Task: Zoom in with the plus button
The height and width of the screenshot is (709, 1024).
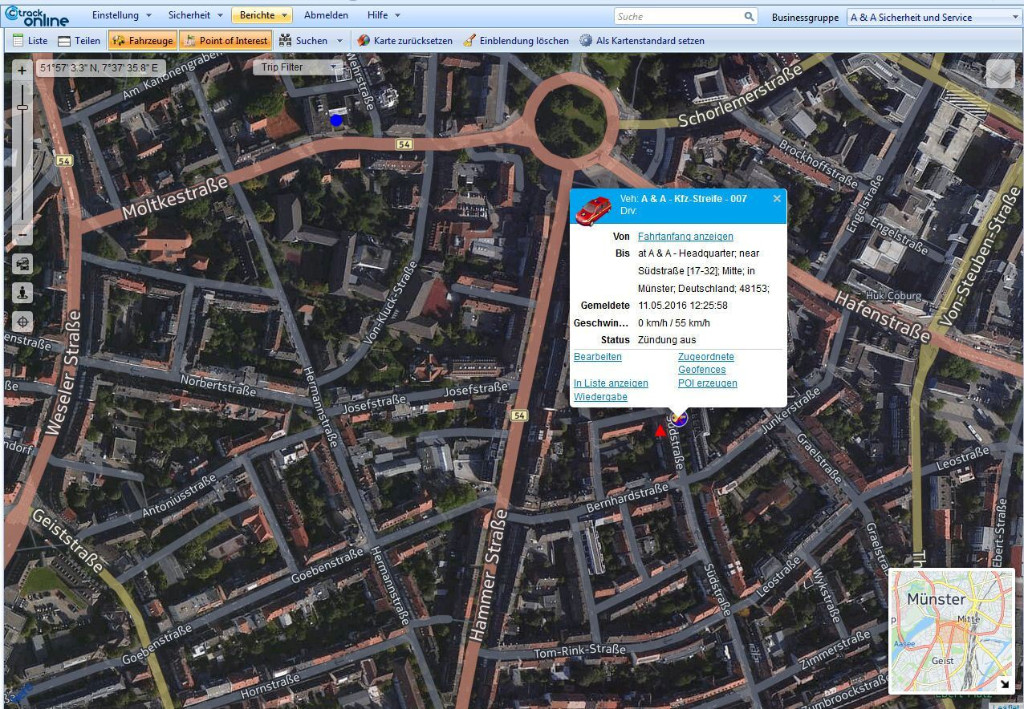Action: point(22,71)
